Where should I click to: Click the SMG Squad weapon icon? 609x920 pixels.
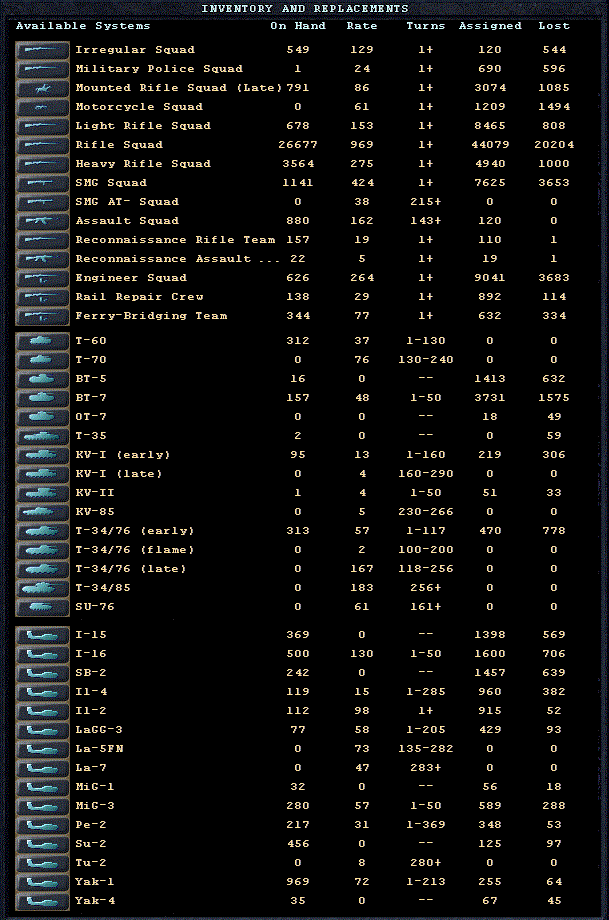[x=42, y=183]
